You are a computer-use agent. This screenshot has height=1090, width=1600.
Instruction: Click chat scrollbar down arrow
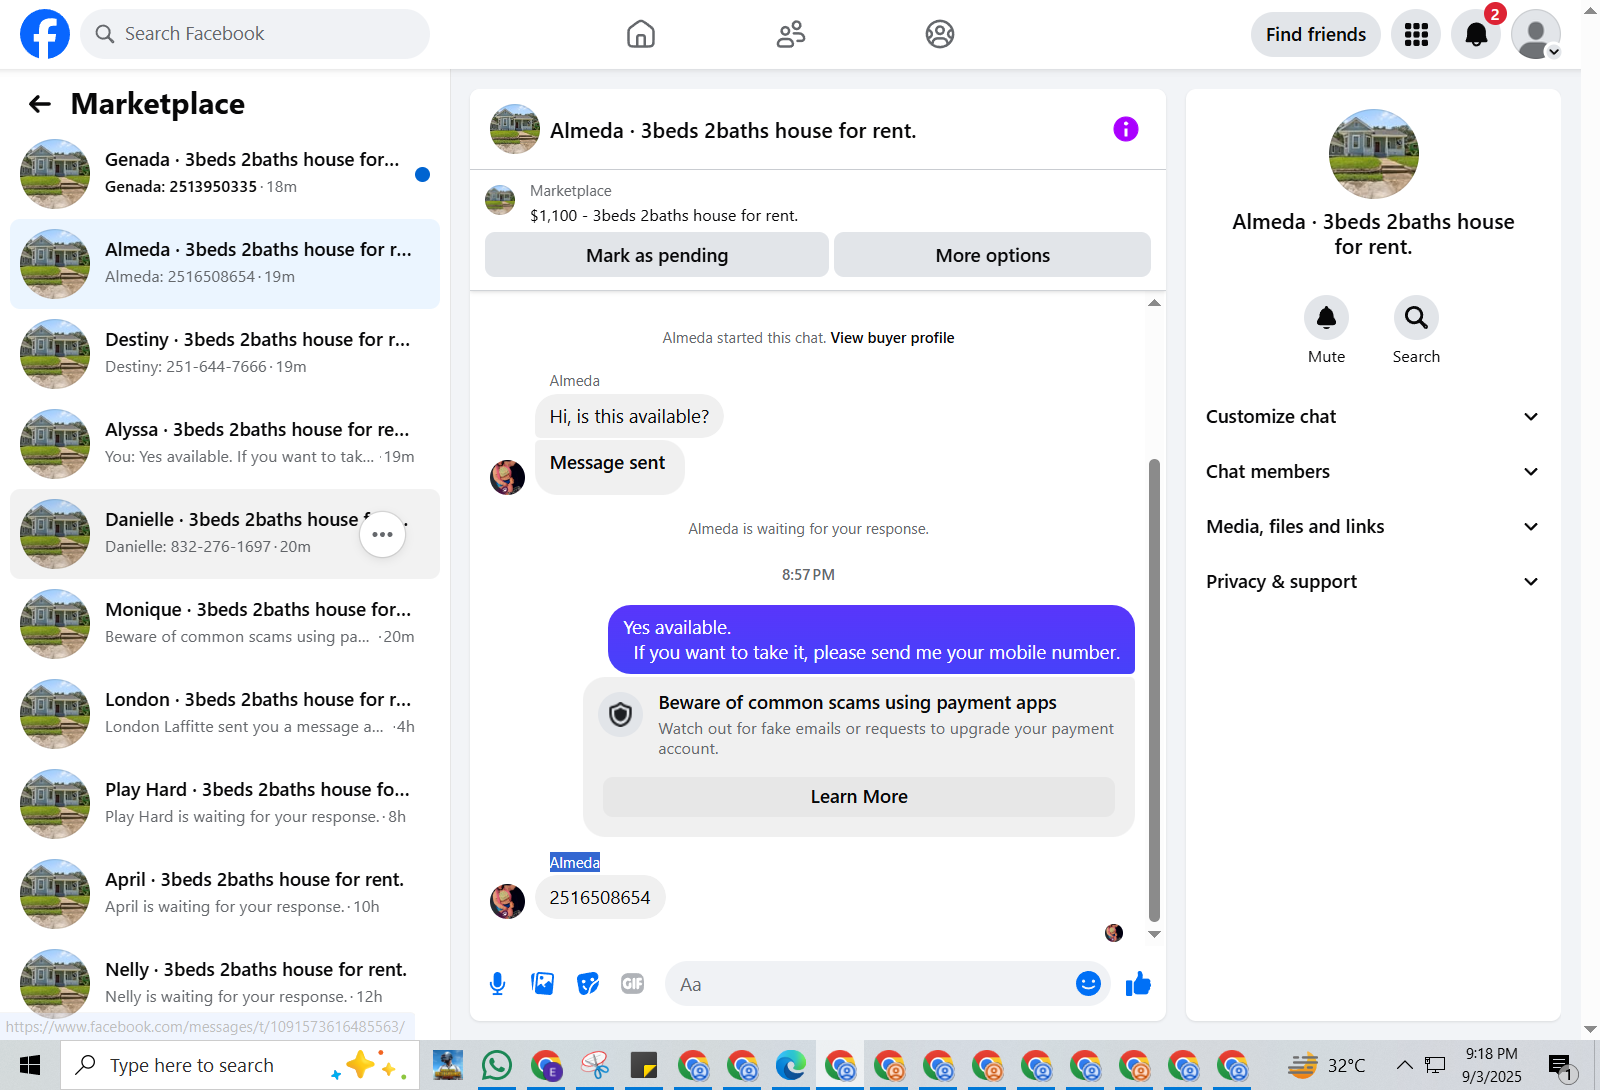pyautogui.click(x=1154, y=934)
